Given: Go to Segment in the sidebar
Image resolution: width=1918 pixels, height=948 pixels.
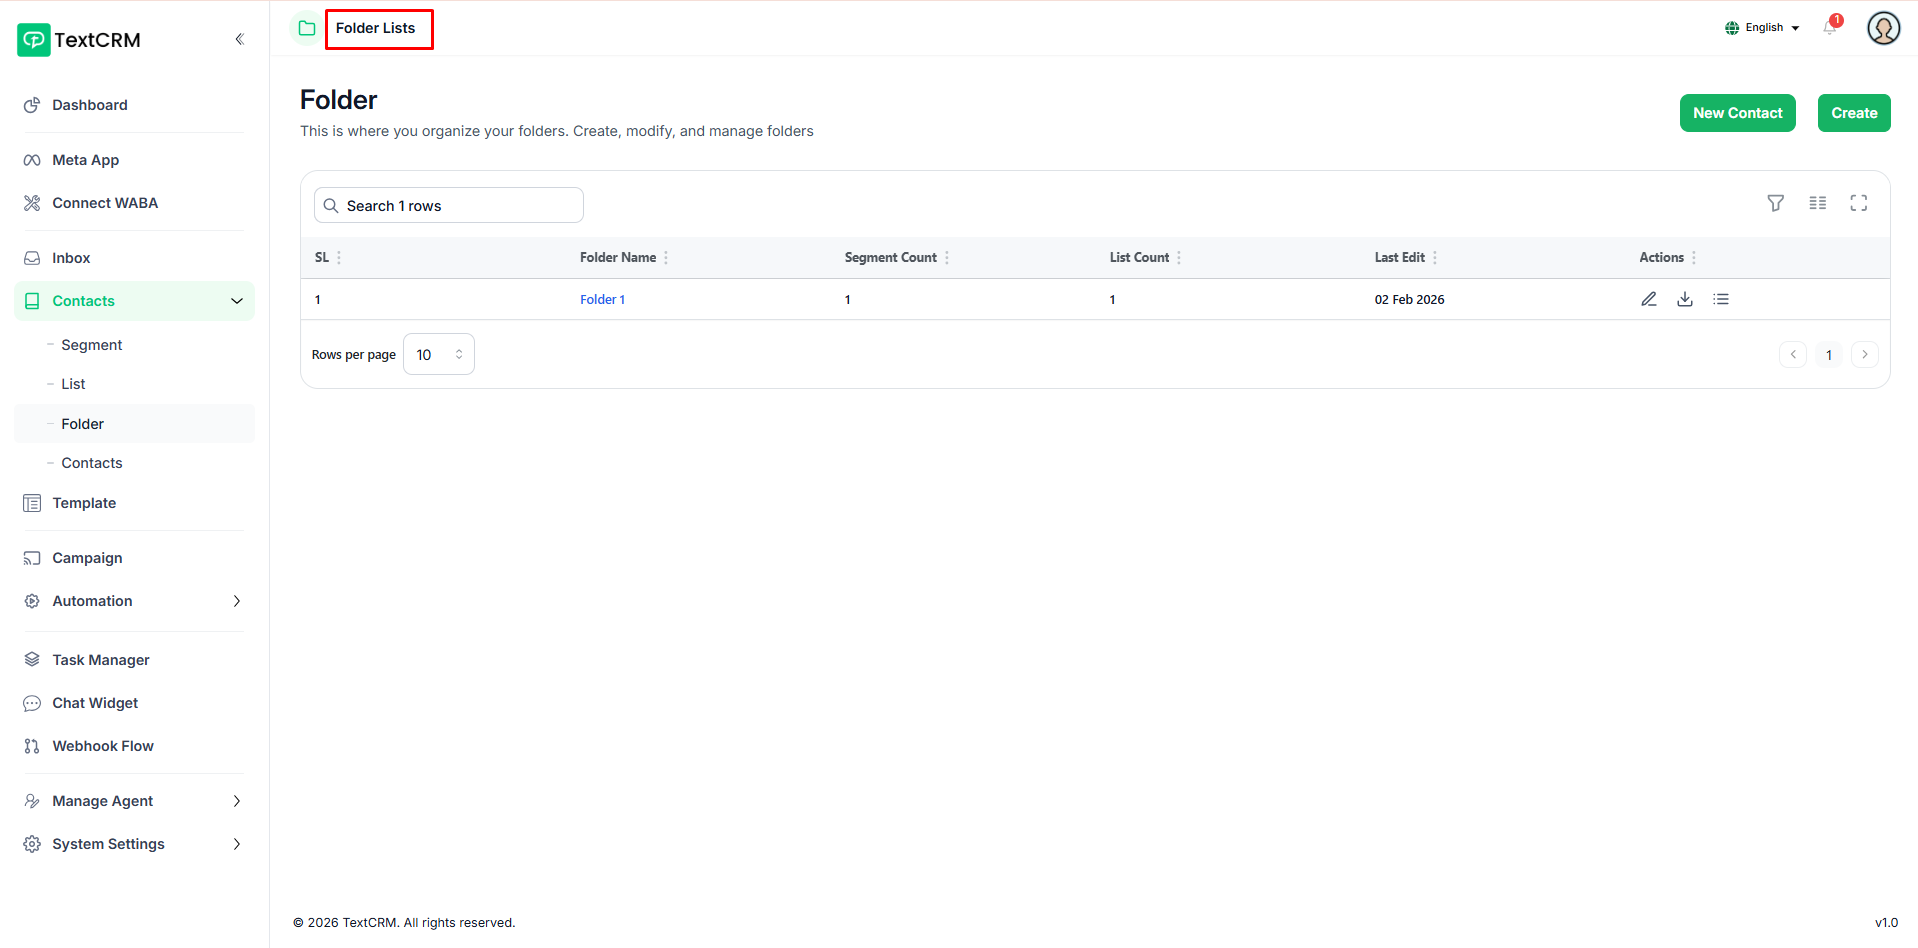Looking at the screenshot, I should [x=92, y=345].
